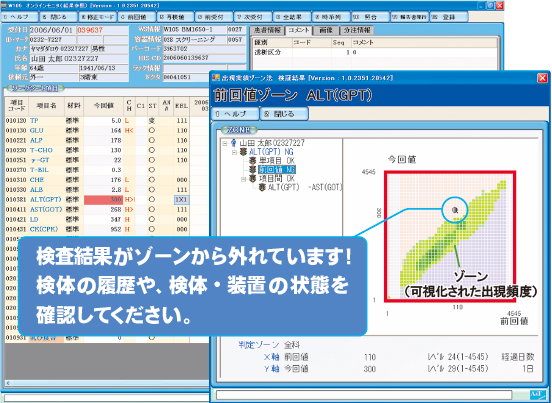Click the 登録 toolbar button
Image resolution: width=552 pixels, height=403 pixels.
click(x=449, y=17)
